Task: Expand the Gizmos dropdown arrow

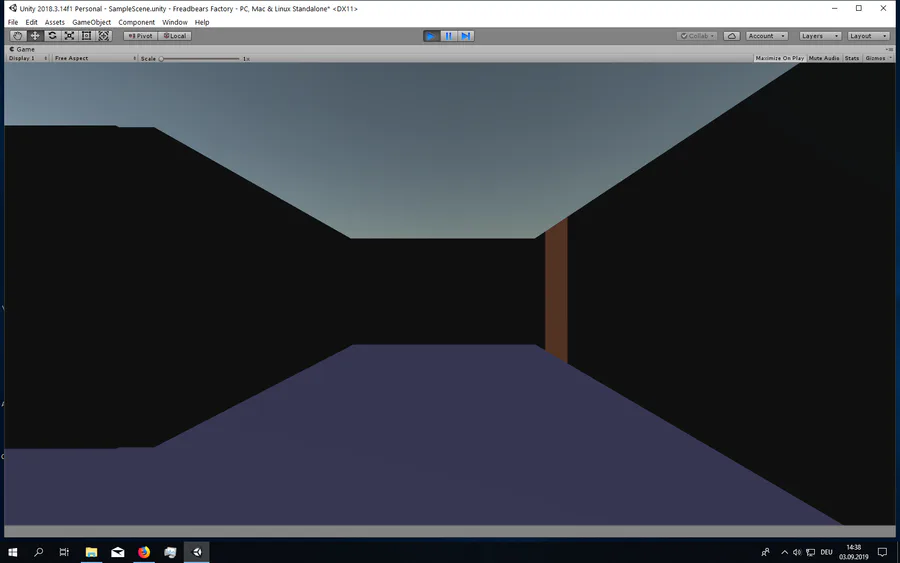Action: coord(891,58)
